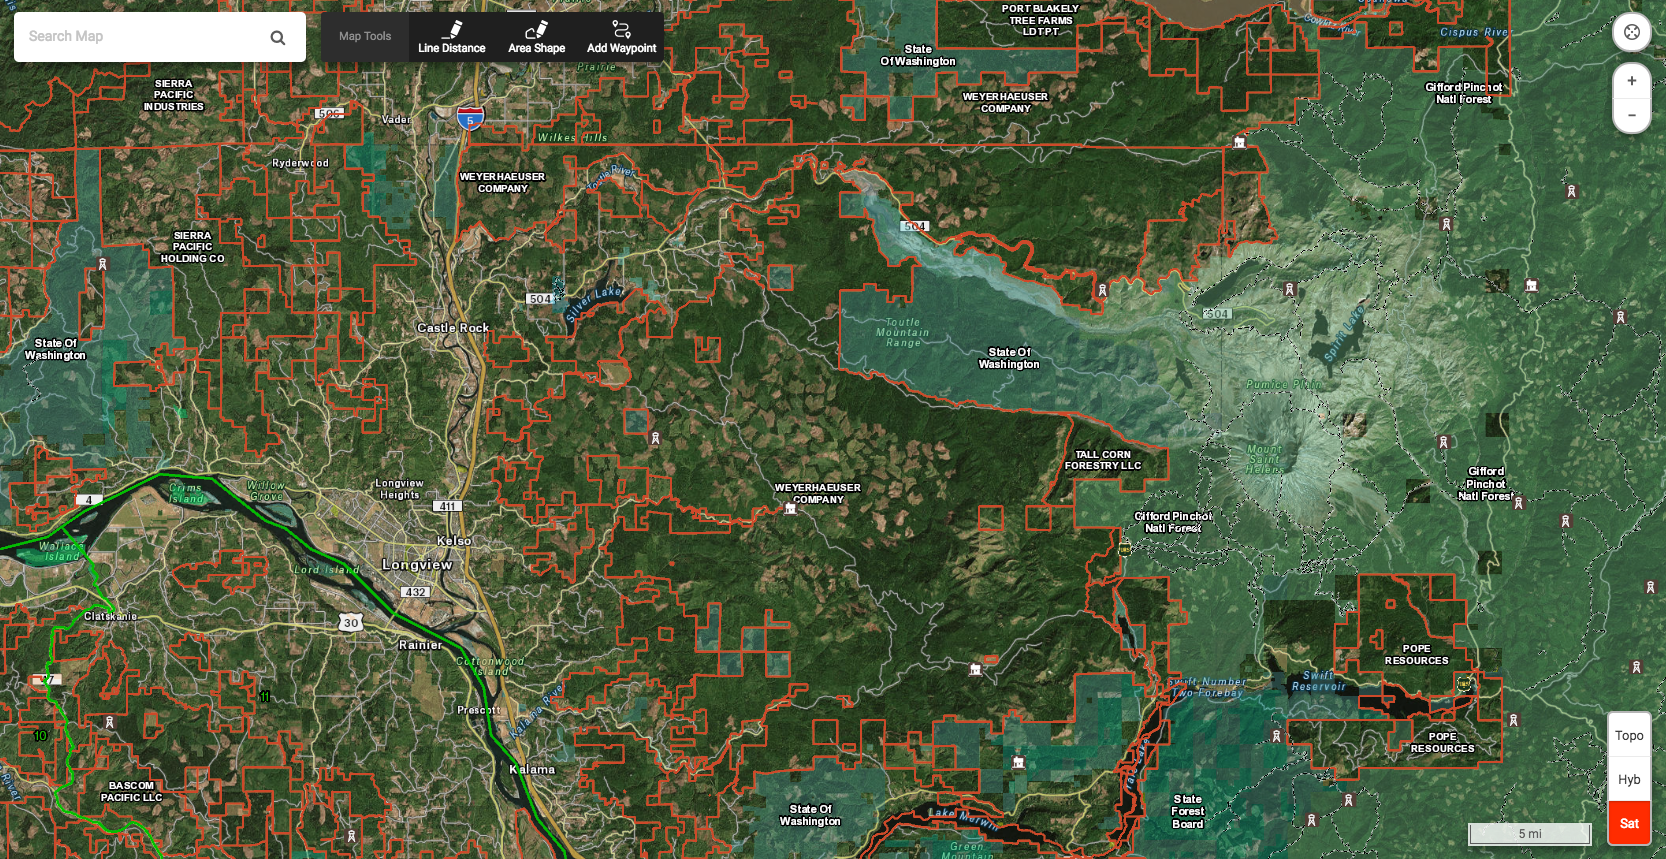Click the US 30 route shield
The width and height of the screenshot is (1666, 859).
[x=350, y=622]
